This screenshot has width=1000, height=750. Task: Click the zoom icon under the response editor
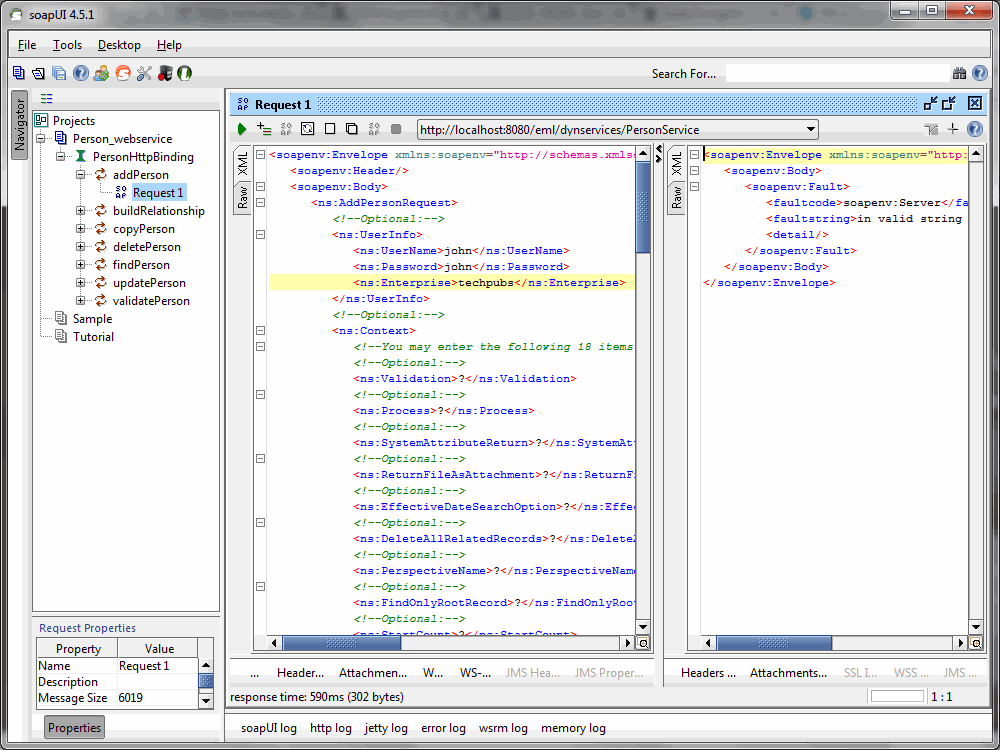976,643
